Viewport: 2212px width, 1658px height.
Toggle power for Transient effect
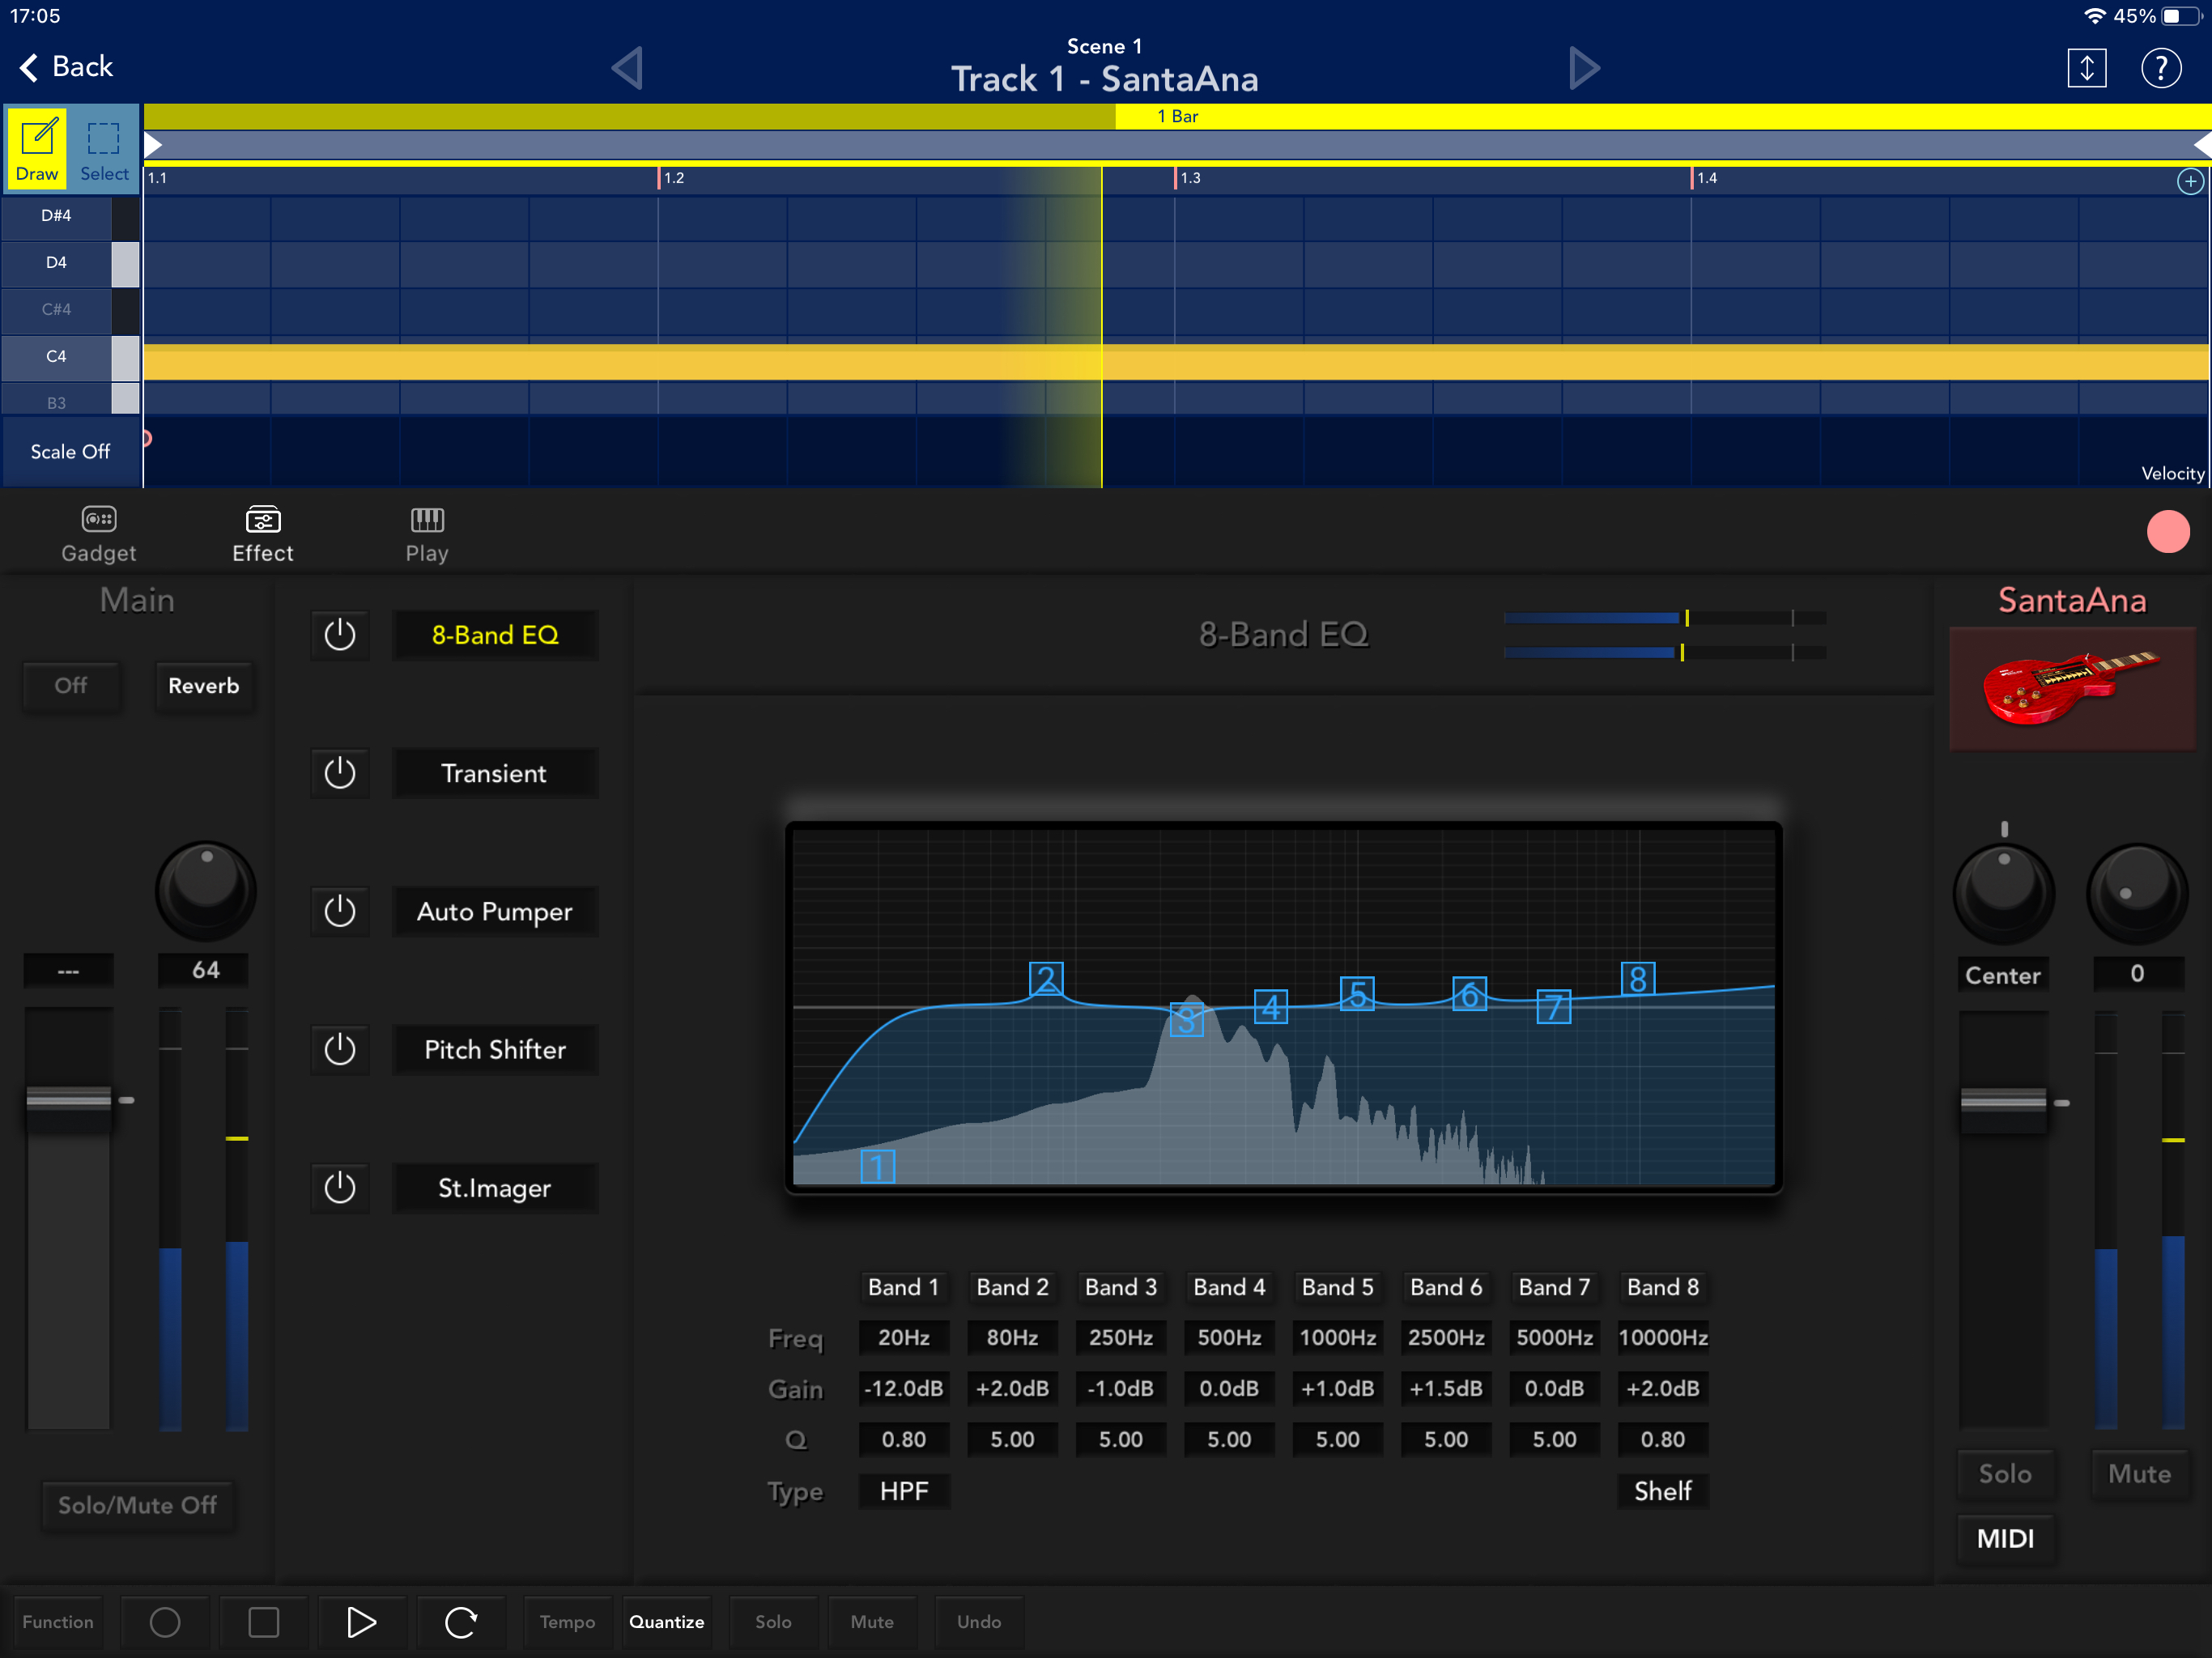click(340, 773)
